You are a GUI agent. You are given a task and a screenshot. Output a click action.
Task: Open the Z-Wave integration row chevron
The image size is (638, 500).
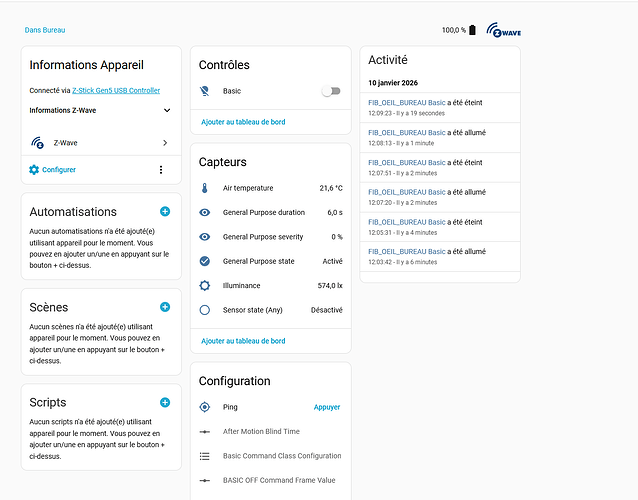coord(165,143)
